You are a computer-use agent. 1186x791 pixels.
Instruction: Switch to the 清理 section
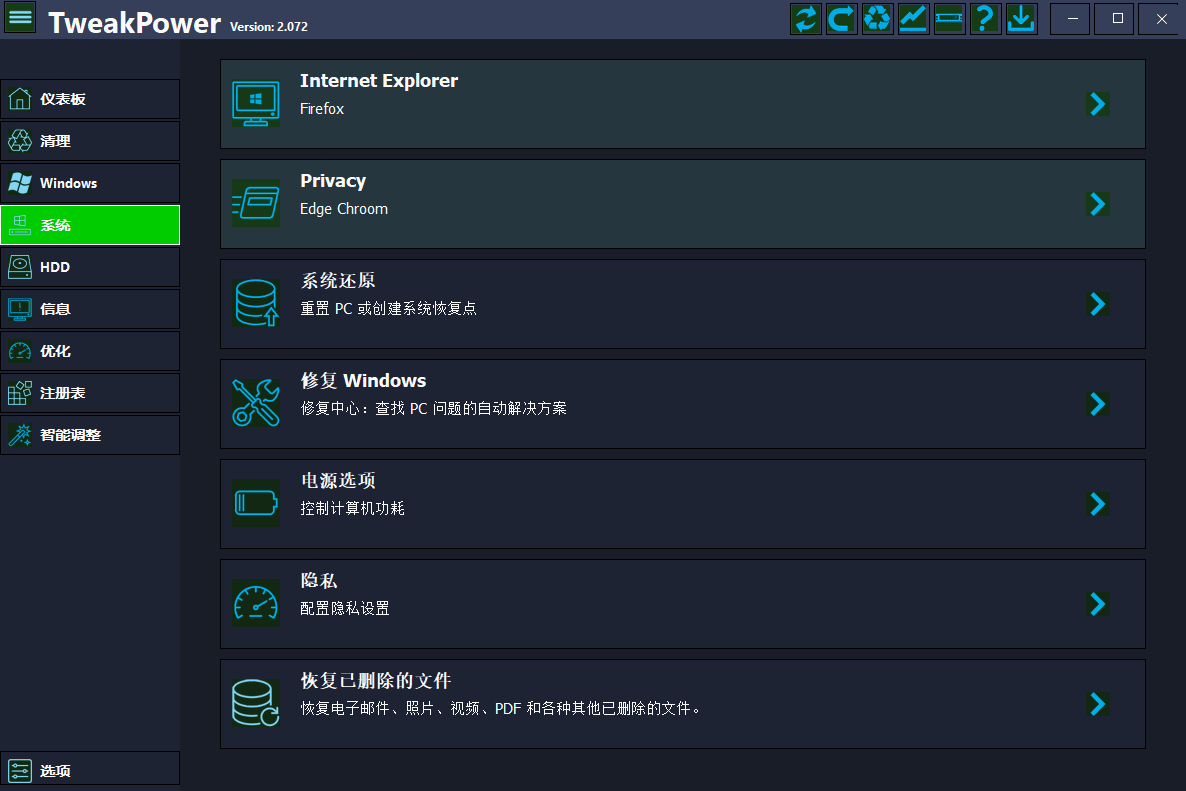[x=90, y=141]
